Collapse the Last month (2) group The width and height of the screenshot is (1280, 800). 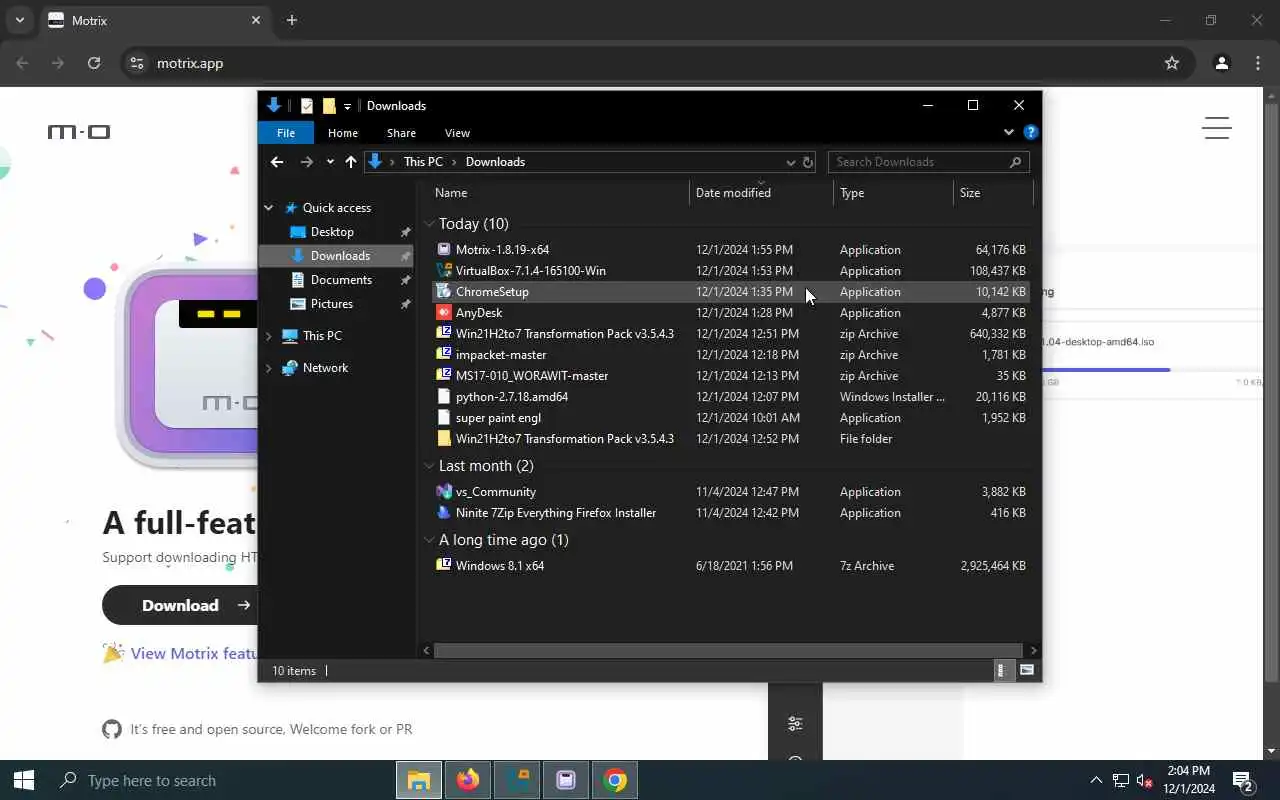coord(429,466)
